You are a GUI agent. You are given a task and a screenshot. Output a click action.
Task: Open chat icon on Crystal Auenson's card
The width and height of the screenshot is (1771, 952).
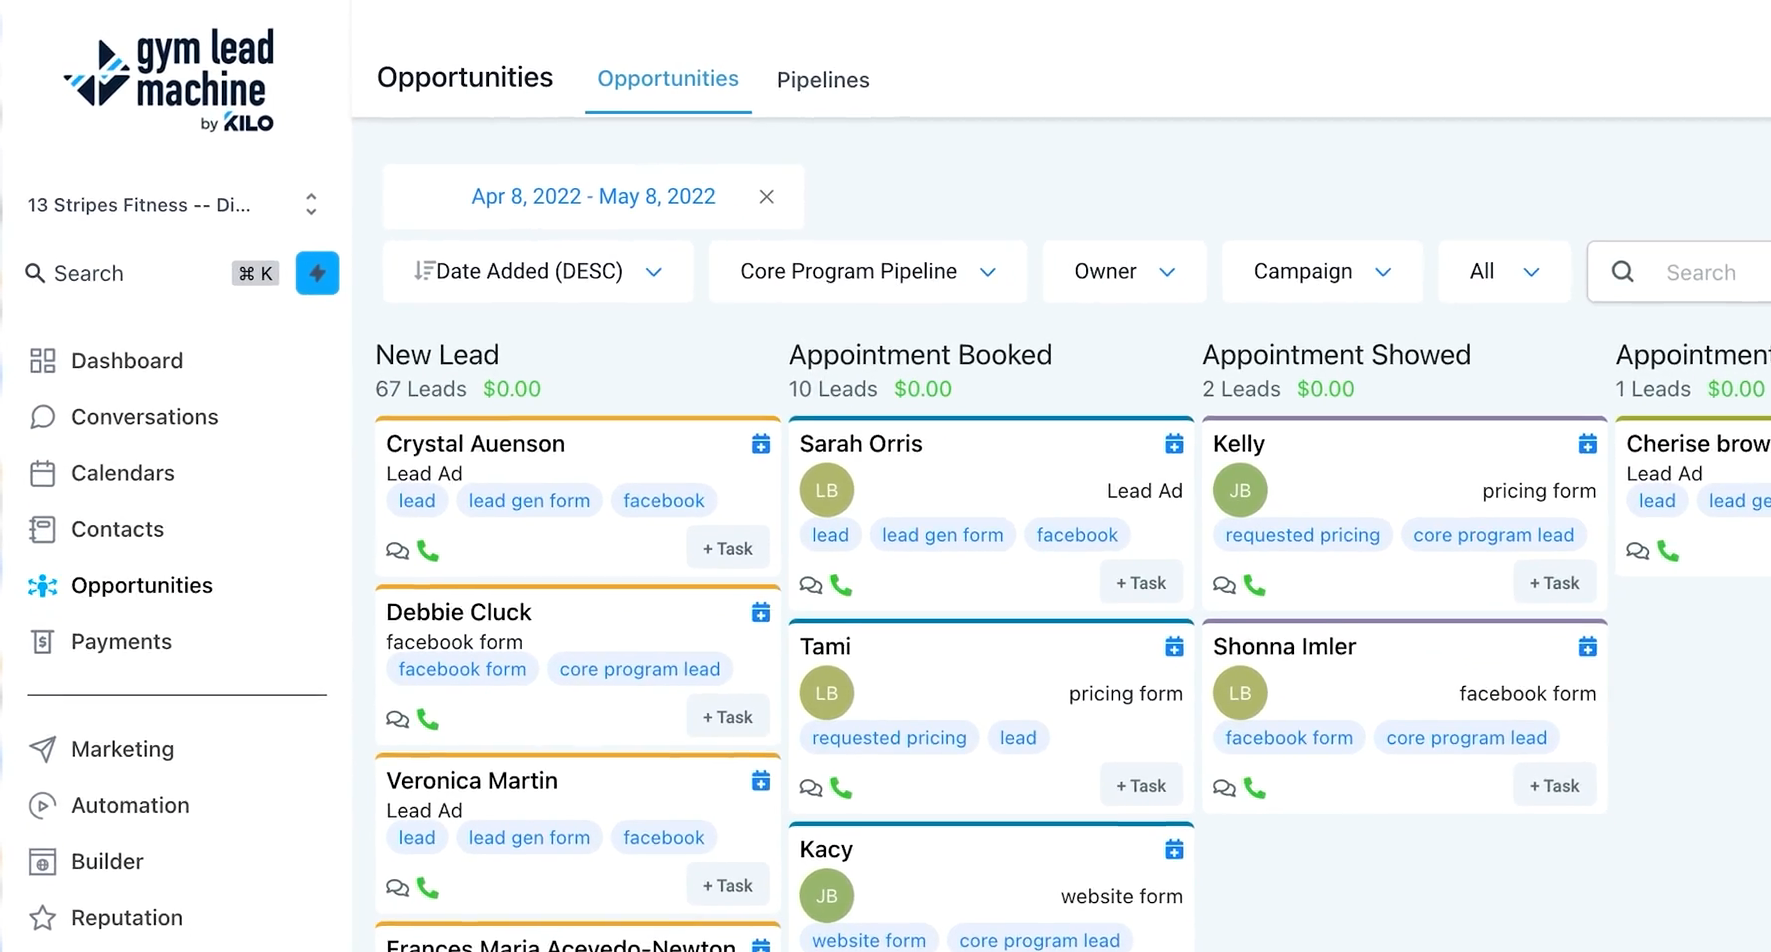click(x=397, y=550)
